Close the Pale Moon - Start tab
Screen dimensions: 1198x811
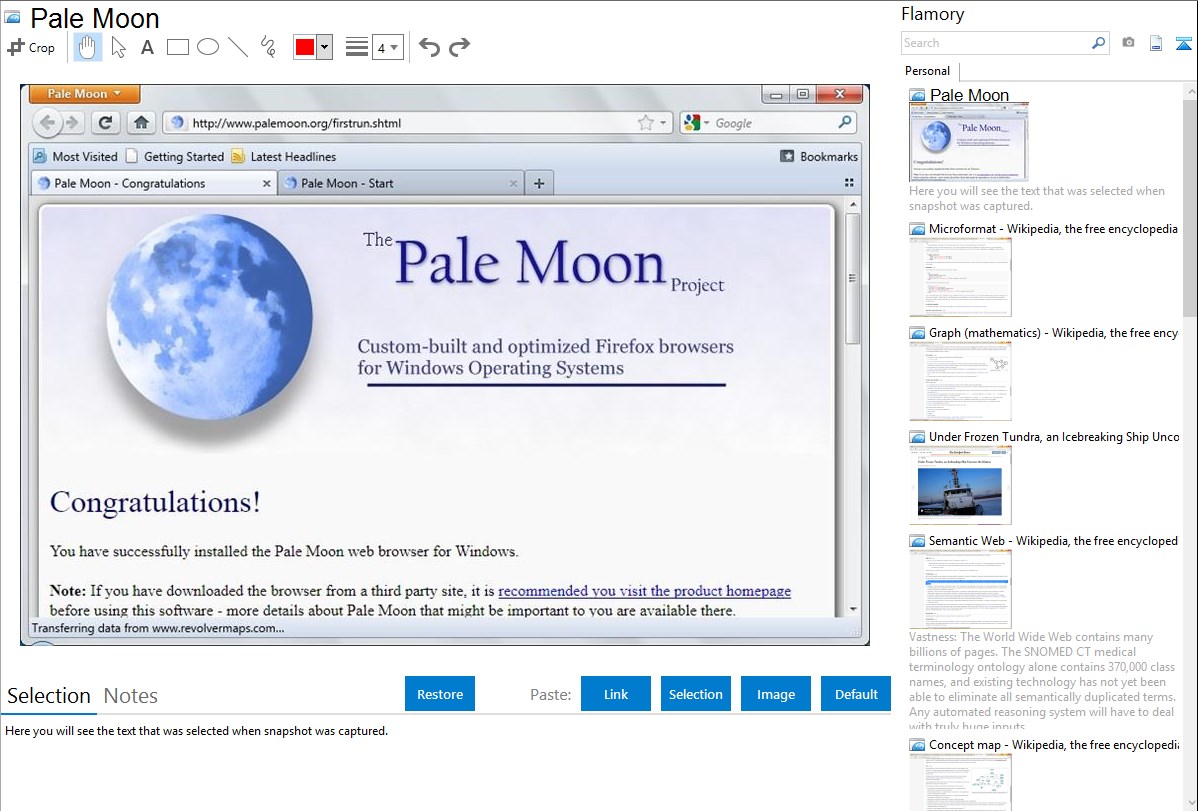point(513,183)
